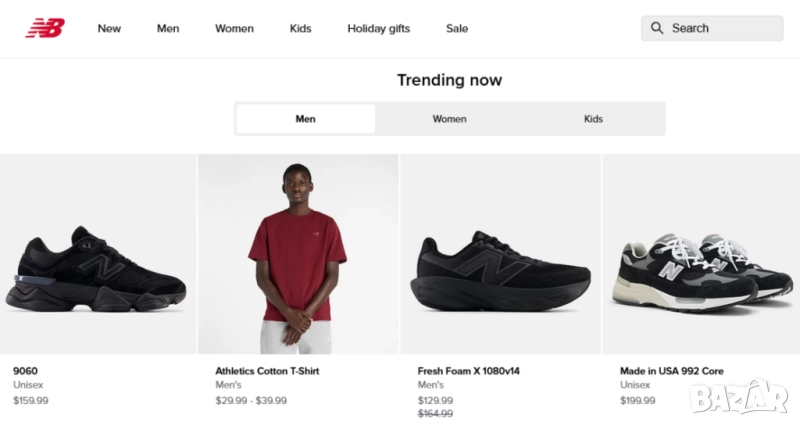Screen dimensions: 800x426
Task: Open the Sale section
Action: click(x=457, y=28)
